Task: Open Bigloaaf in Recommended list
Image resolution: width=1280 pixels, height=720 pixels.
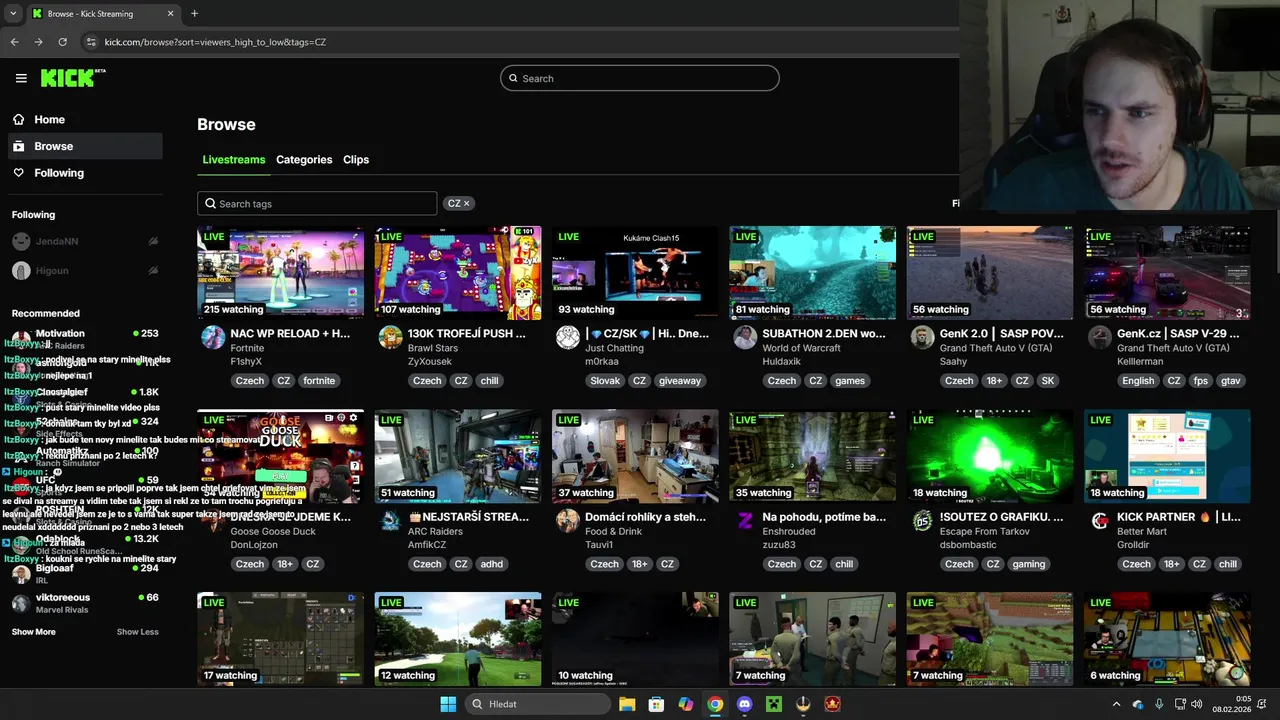Action: click(x=85, y=573)
